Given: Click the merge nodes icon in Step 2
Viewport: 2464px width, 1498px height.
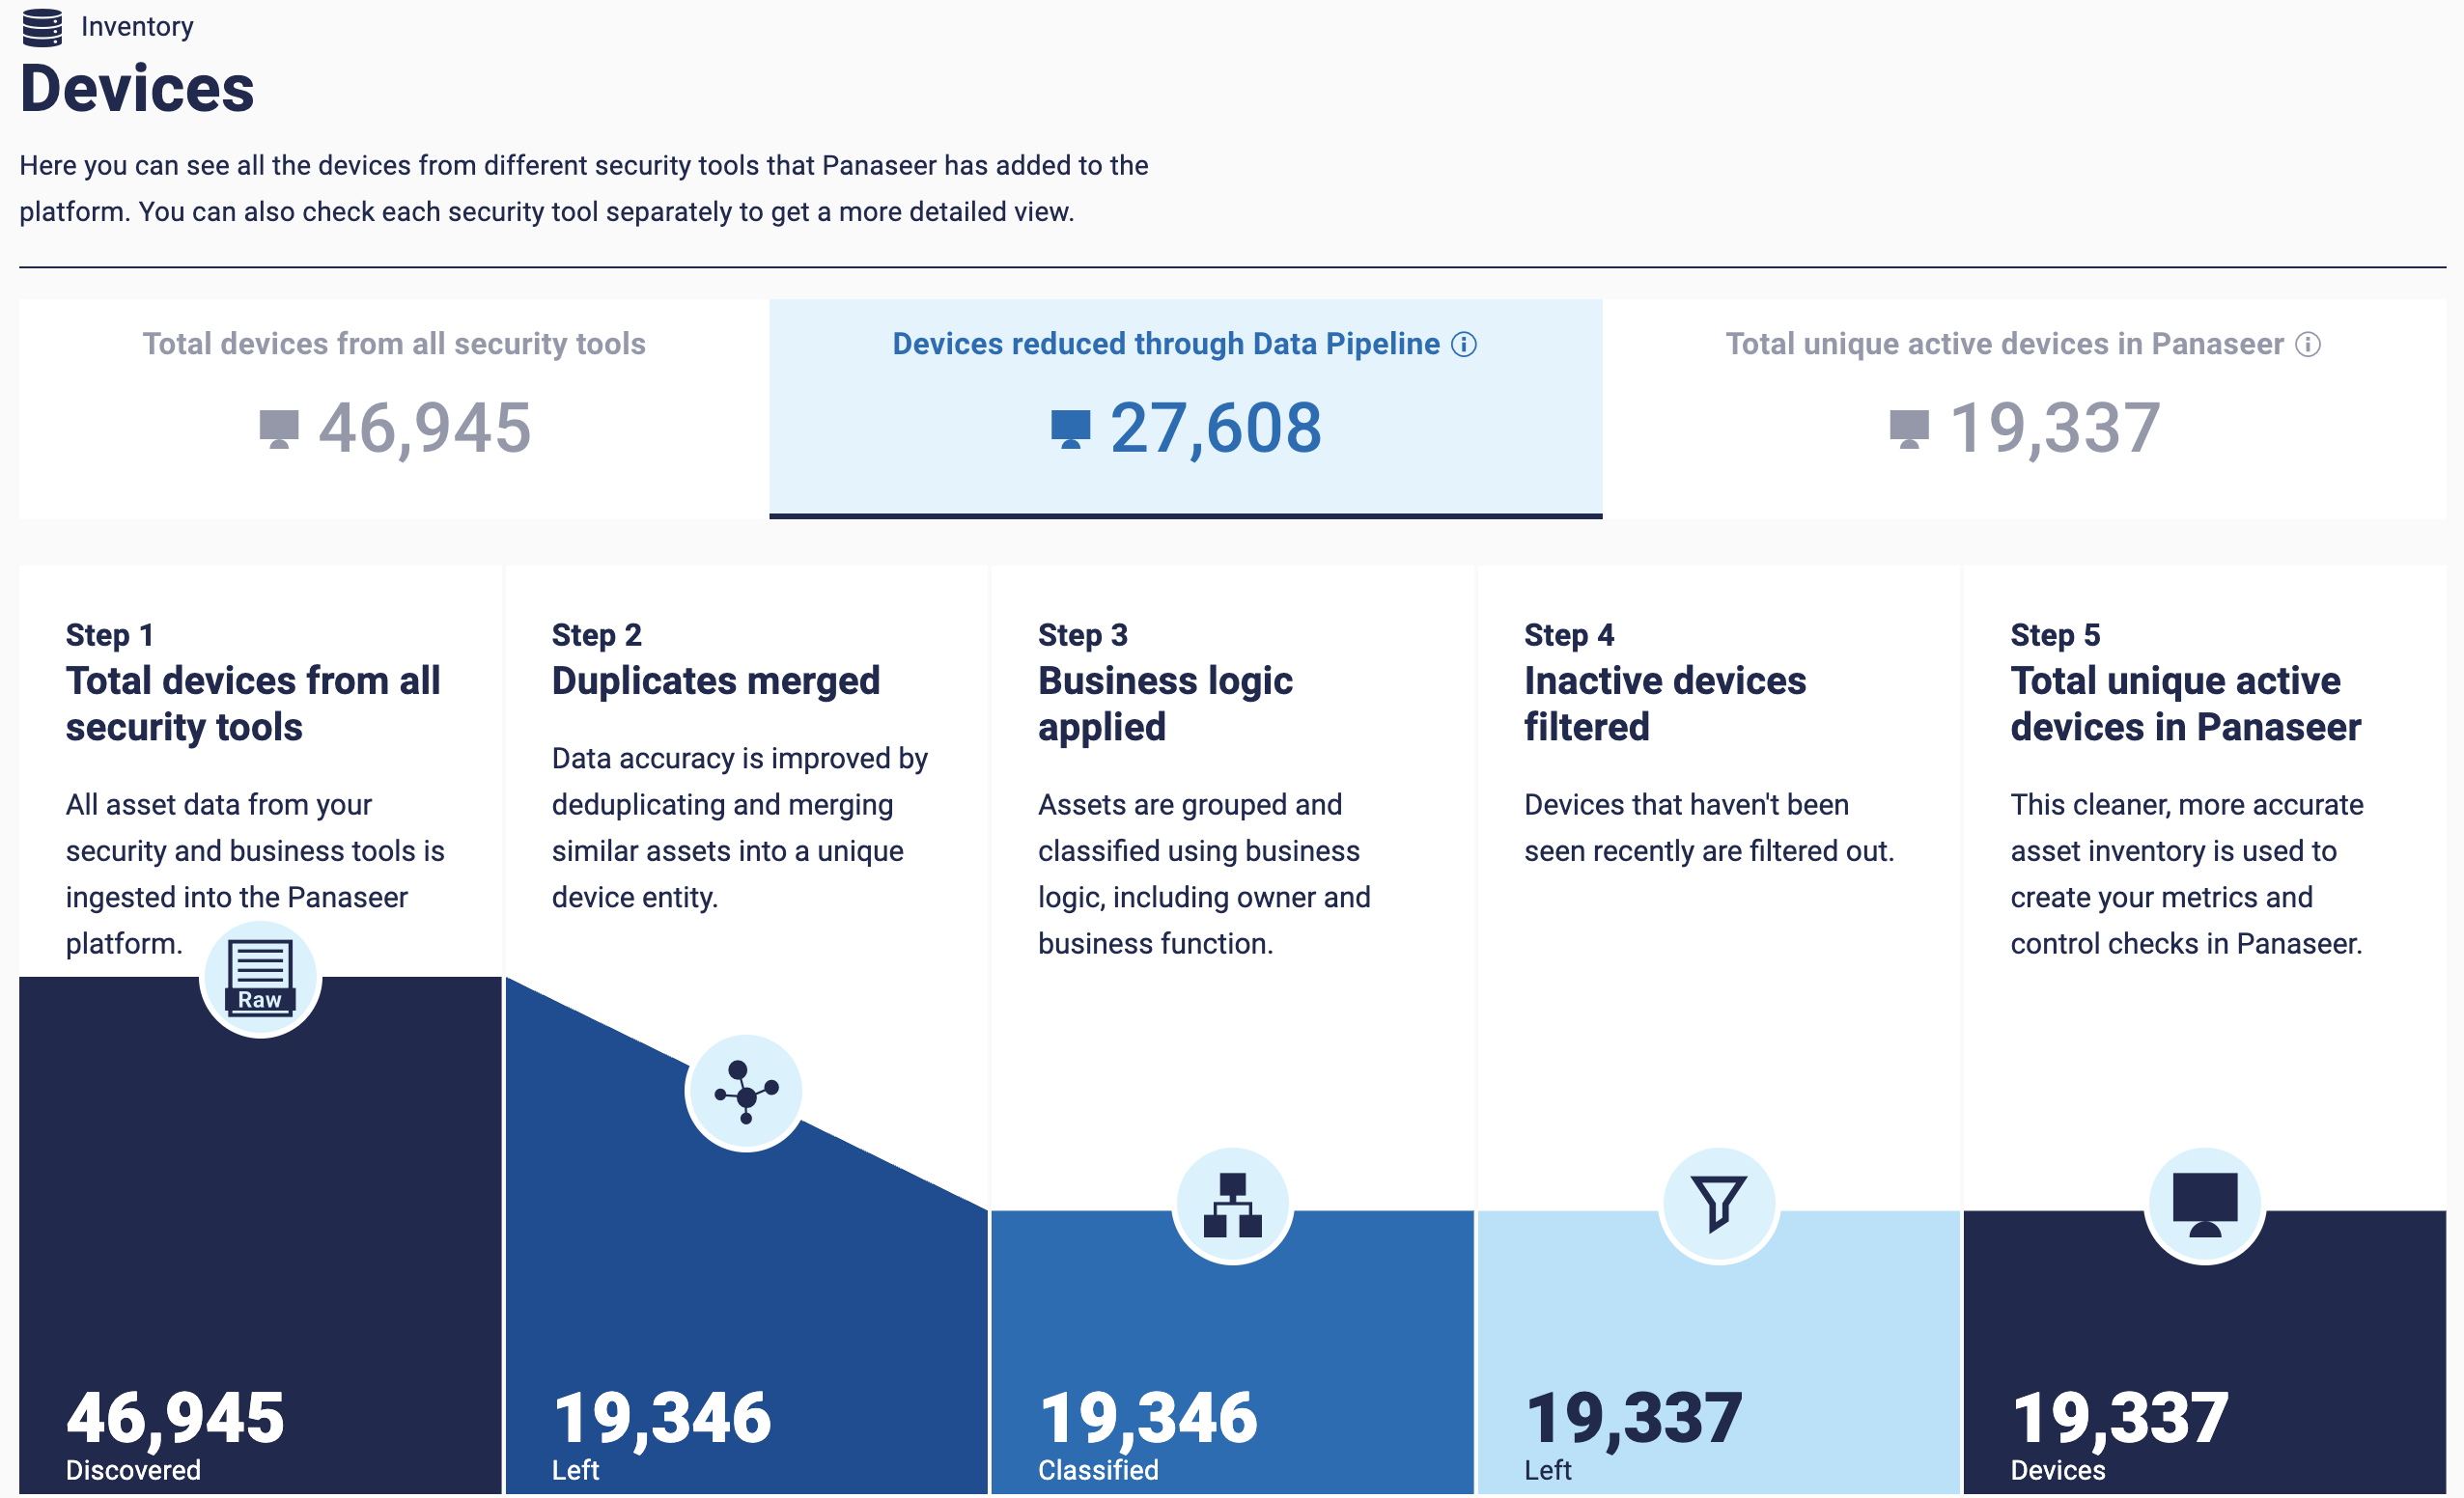Looking at the screenshot, I should [745, 1093].
